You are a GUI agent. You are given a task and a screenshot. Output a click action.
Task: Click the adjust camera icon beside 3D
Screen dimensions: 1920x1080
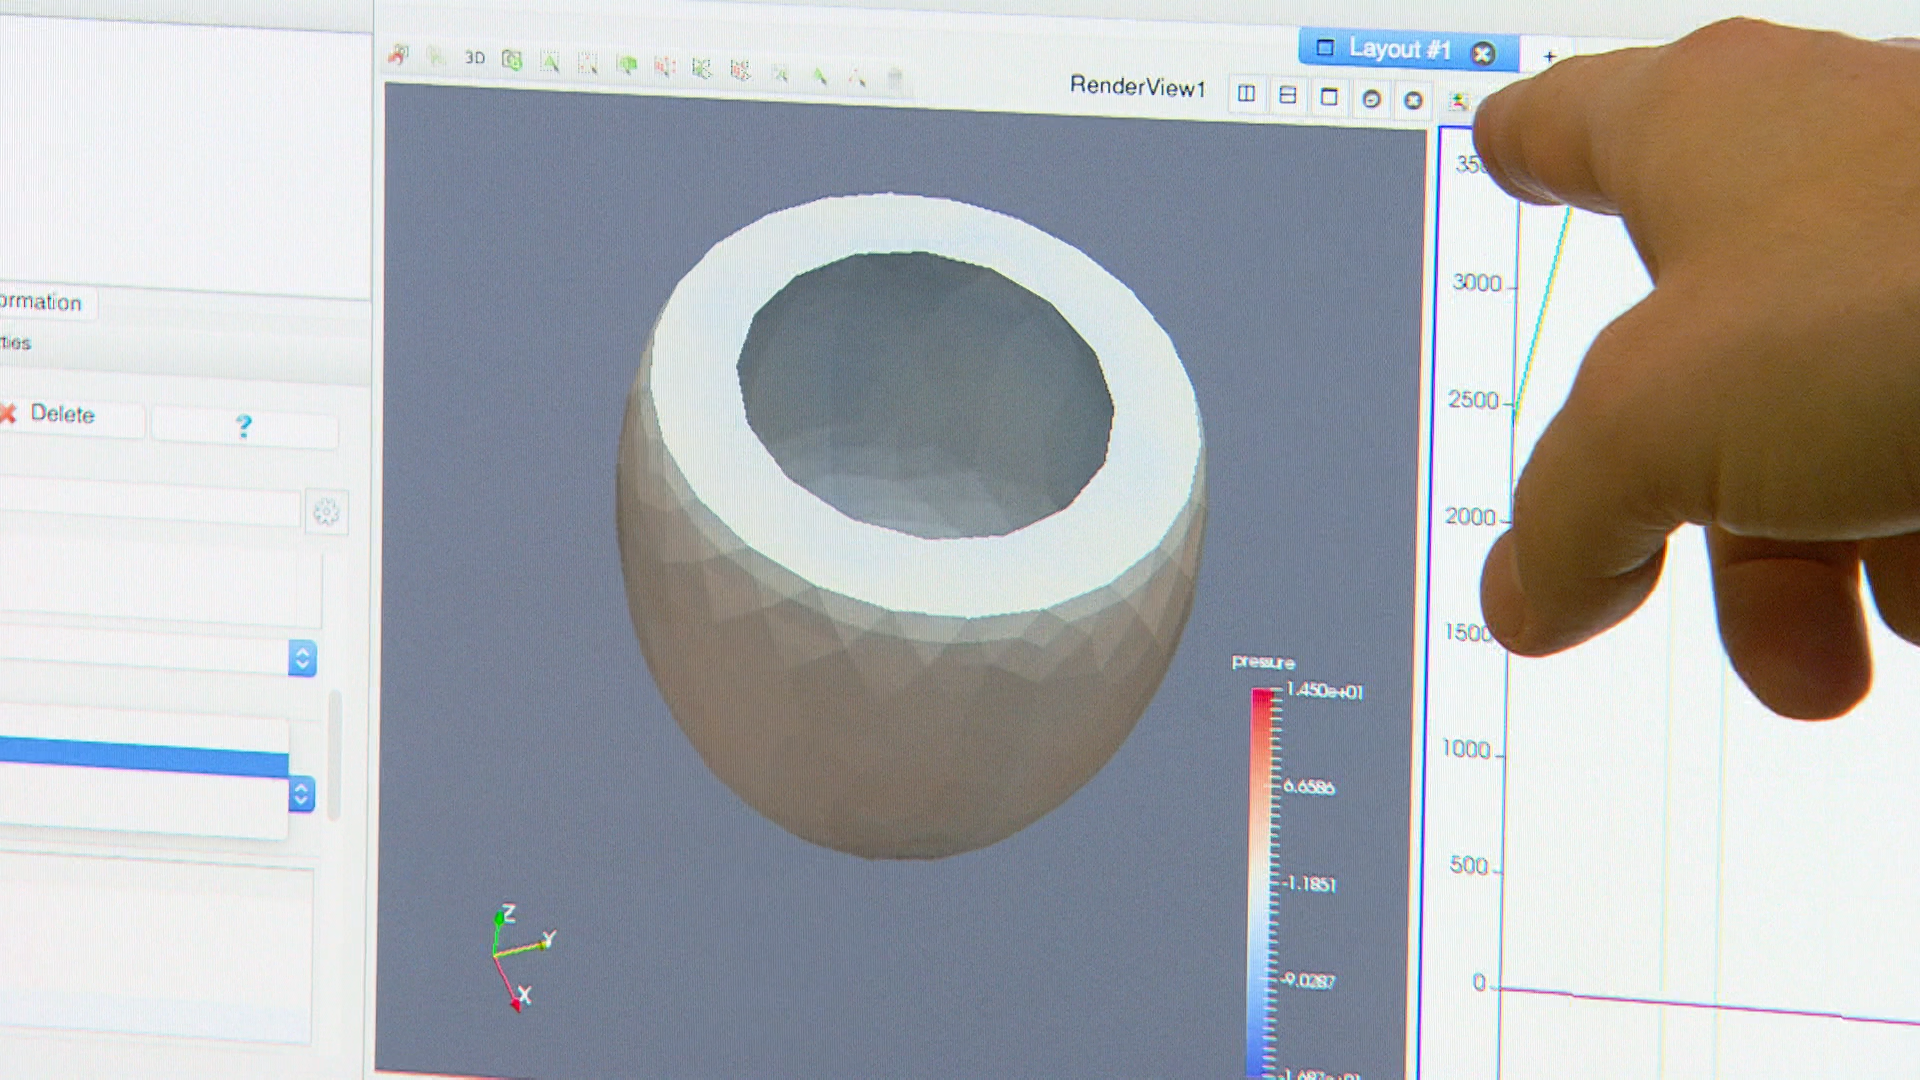pos(512,60)
